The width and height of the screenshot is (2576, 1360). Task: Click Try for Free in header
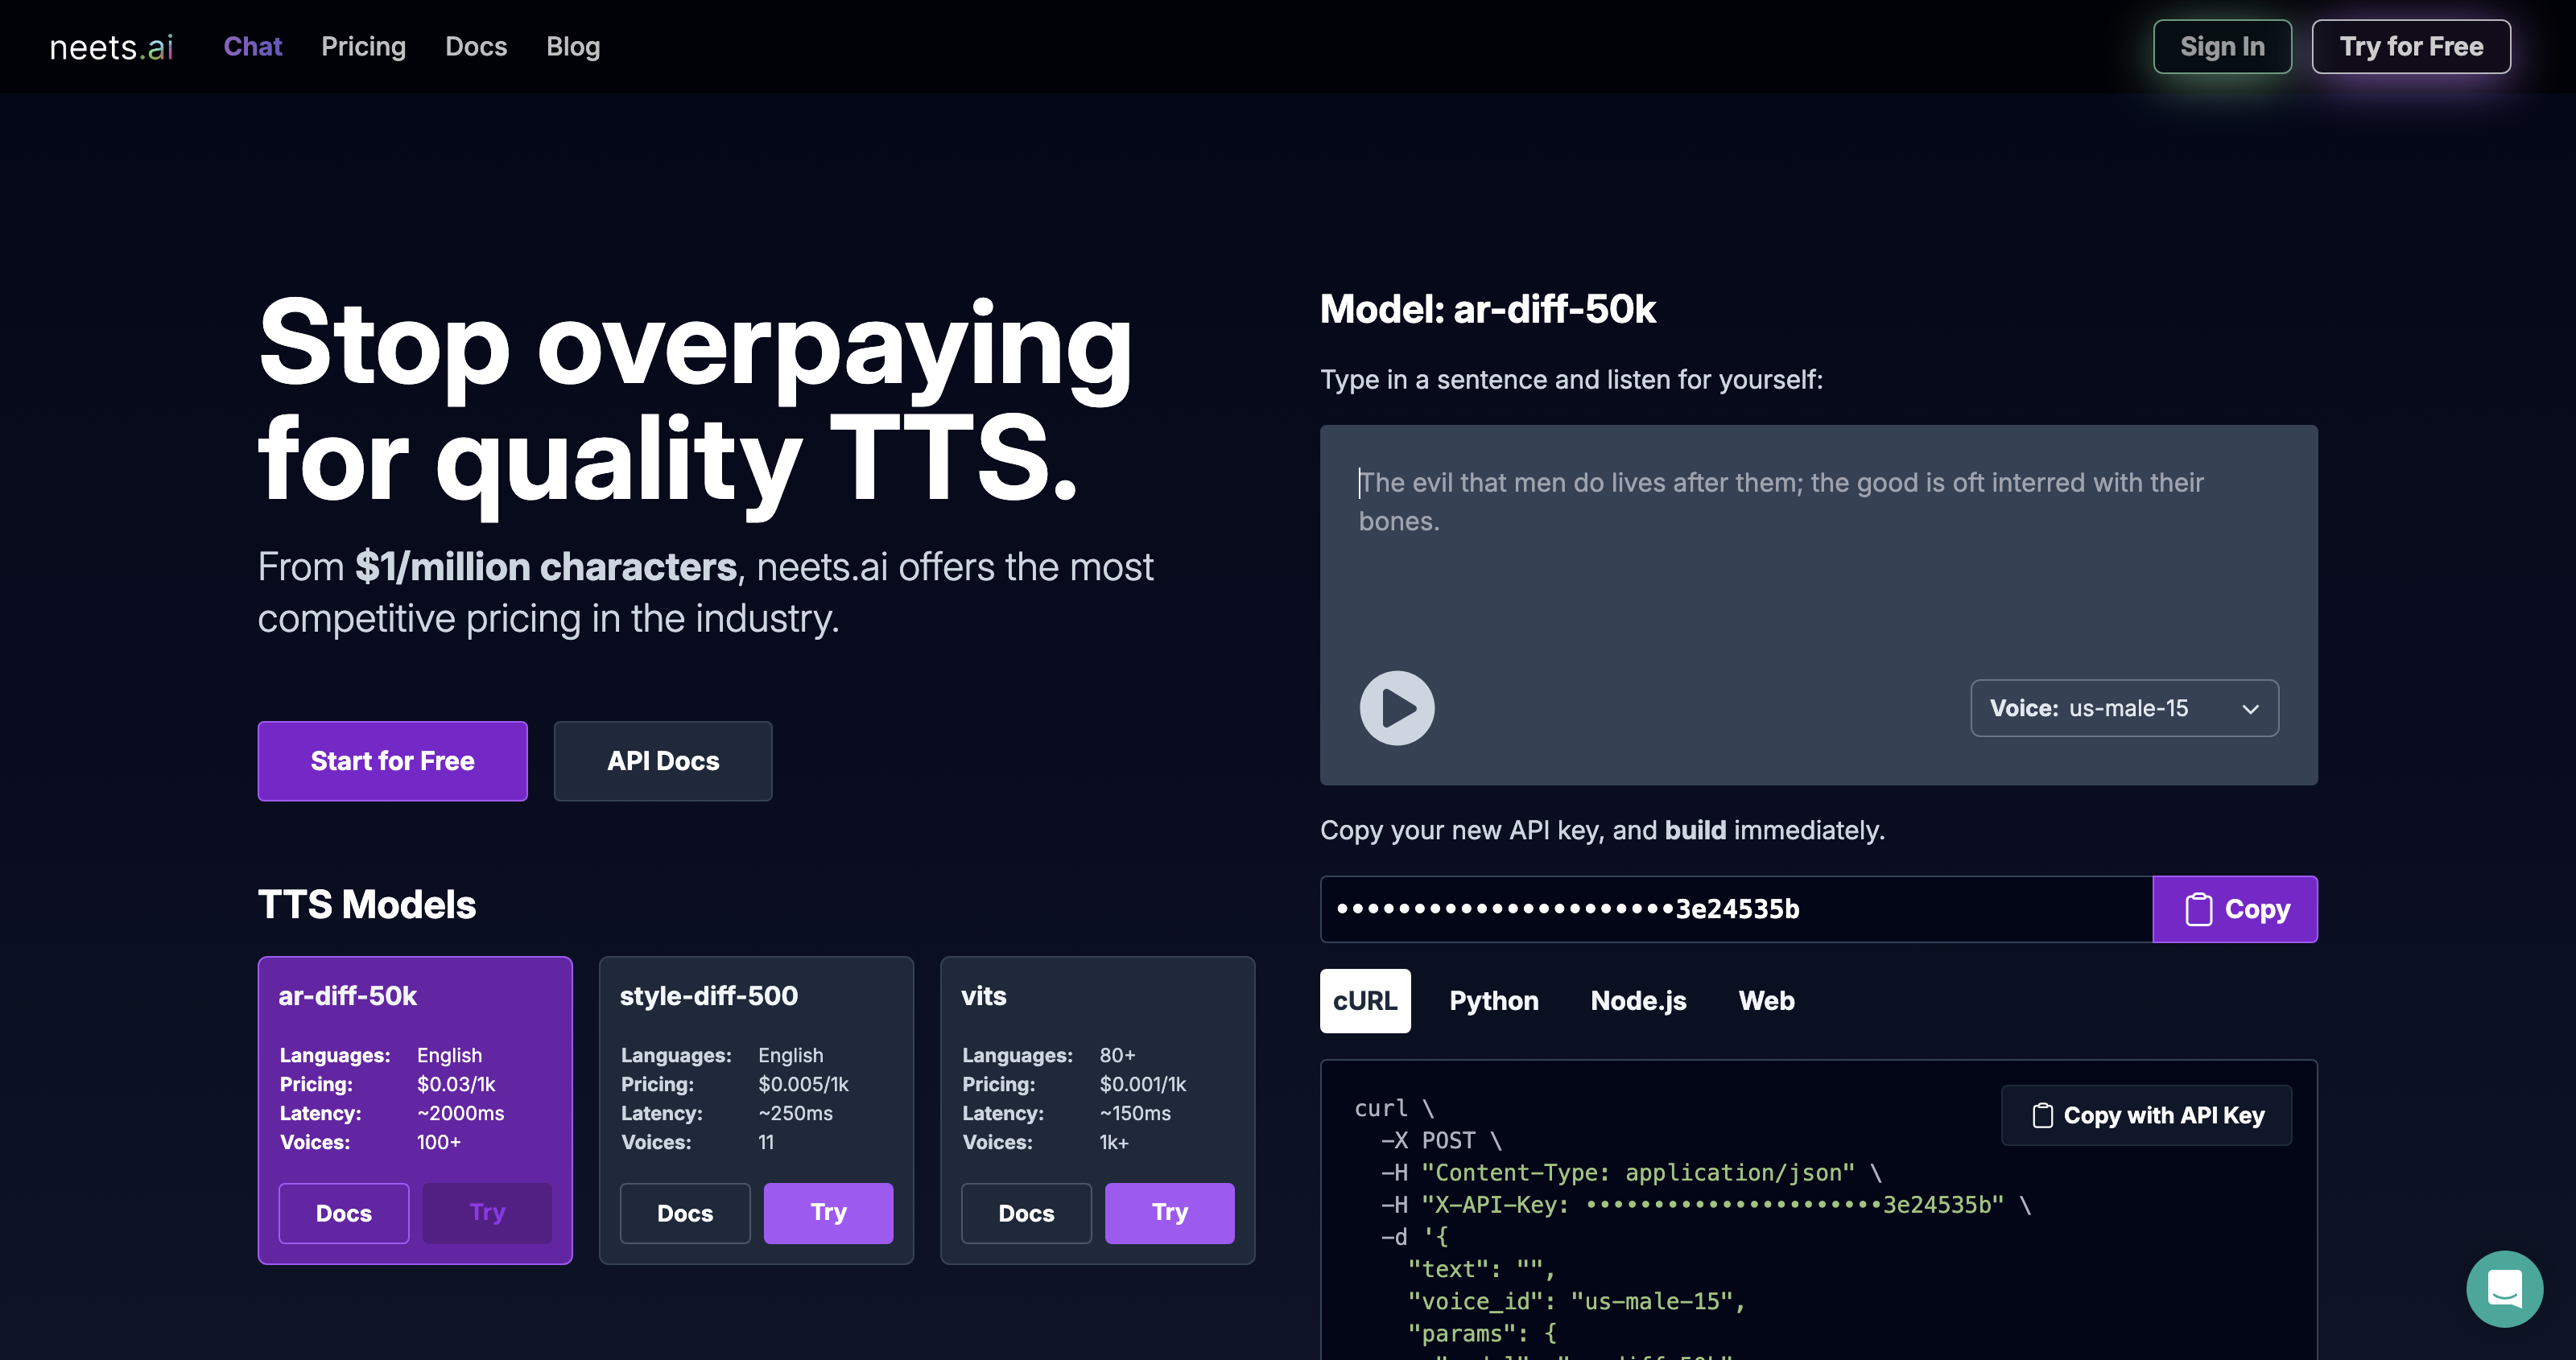click(2411, 47)
